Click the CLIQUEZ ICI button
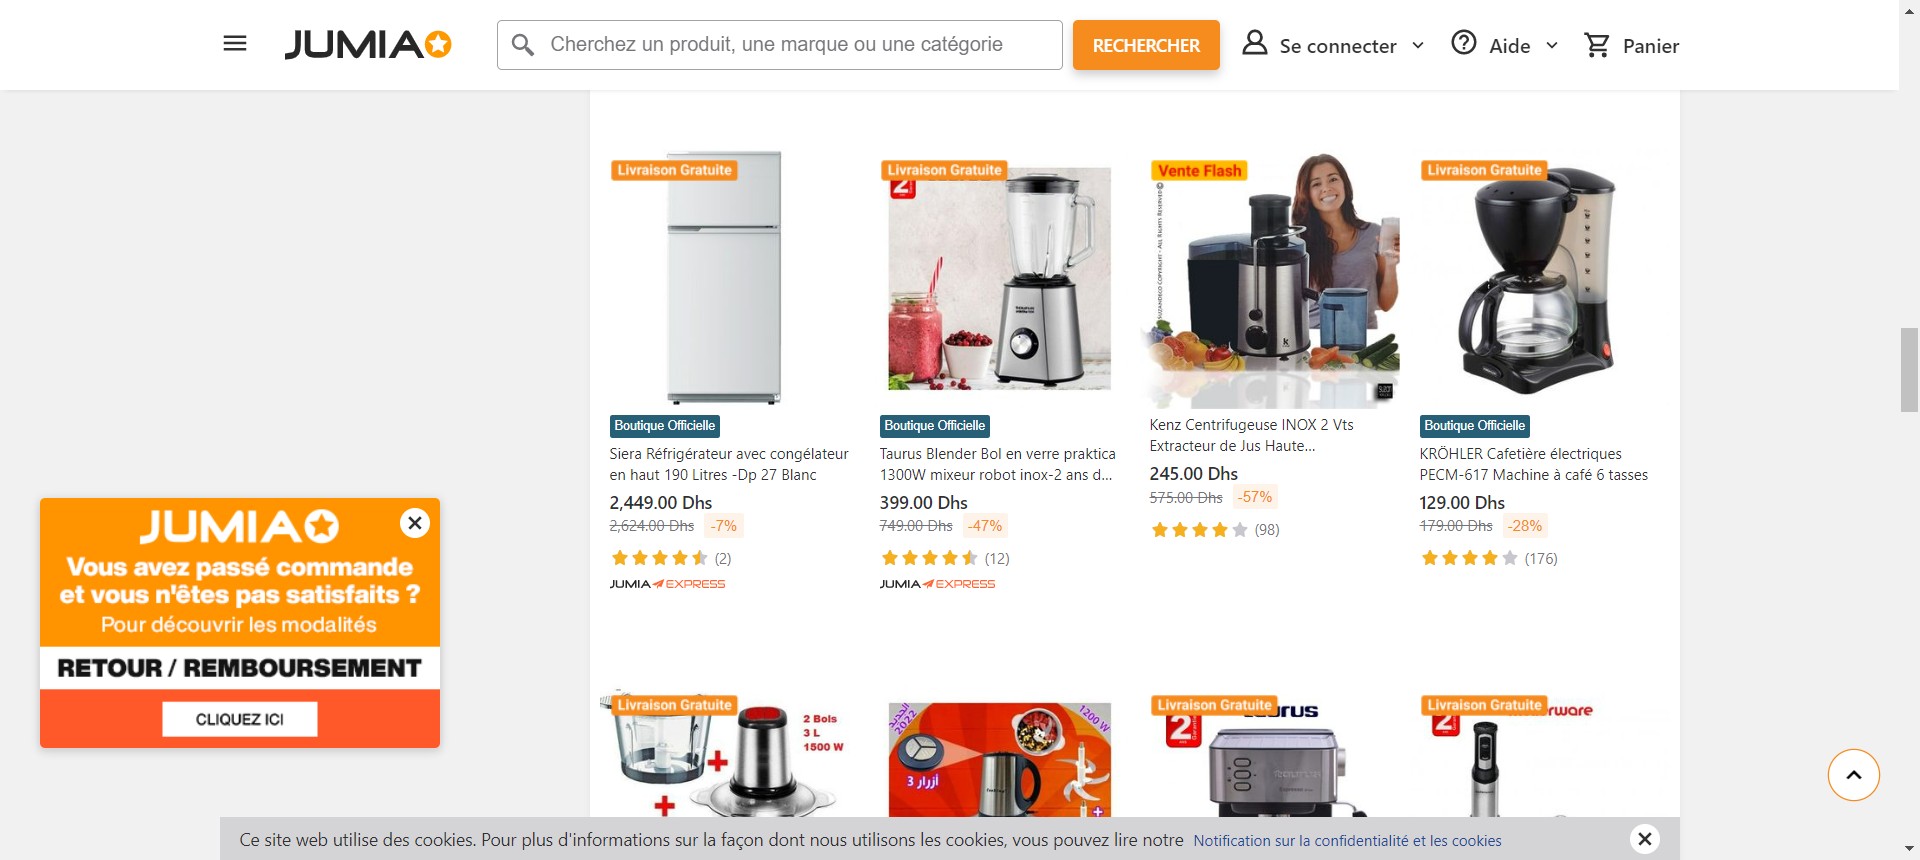1920x860 pixels. point(240,719)
